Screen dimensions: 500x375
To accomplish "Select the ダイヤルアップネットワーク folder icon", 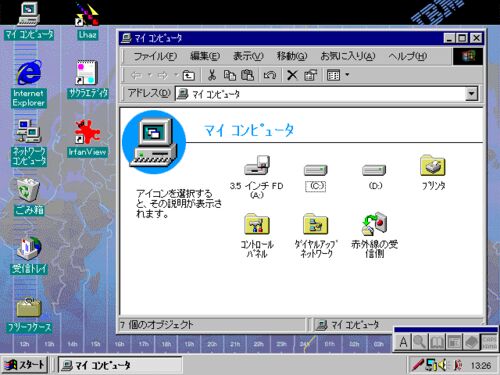I will pyautogui.click(x=316, y=224).
